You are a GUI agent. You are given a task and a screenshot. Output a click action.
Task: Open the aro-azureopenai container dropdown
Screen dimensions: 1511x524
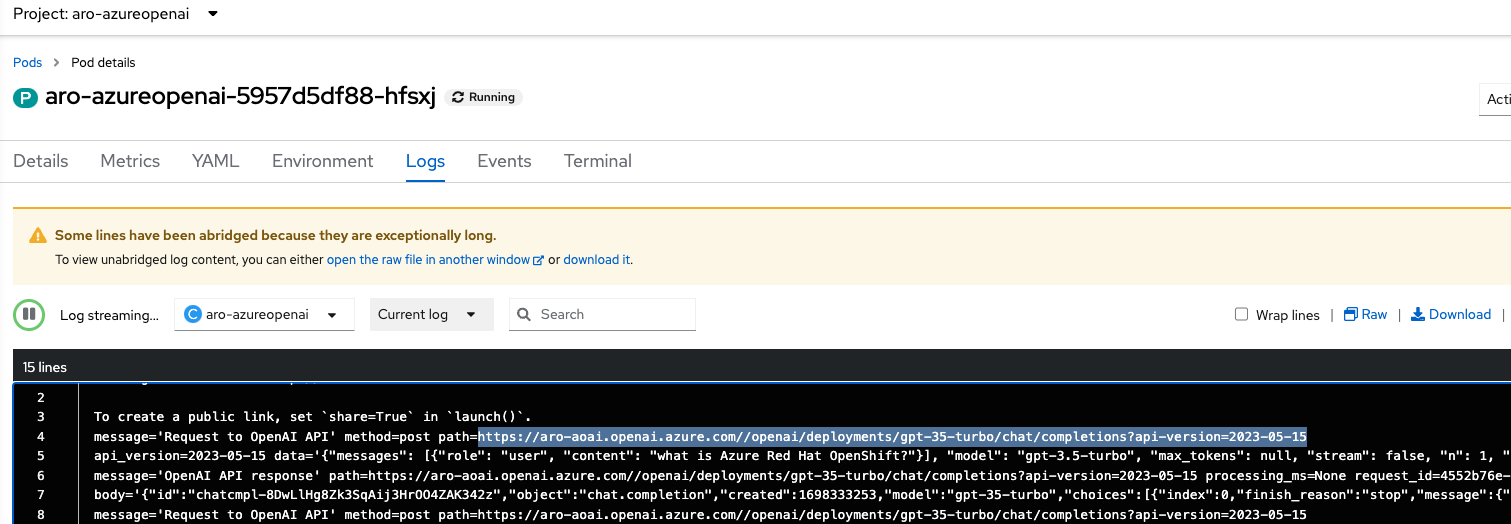(x=265, y=314)
